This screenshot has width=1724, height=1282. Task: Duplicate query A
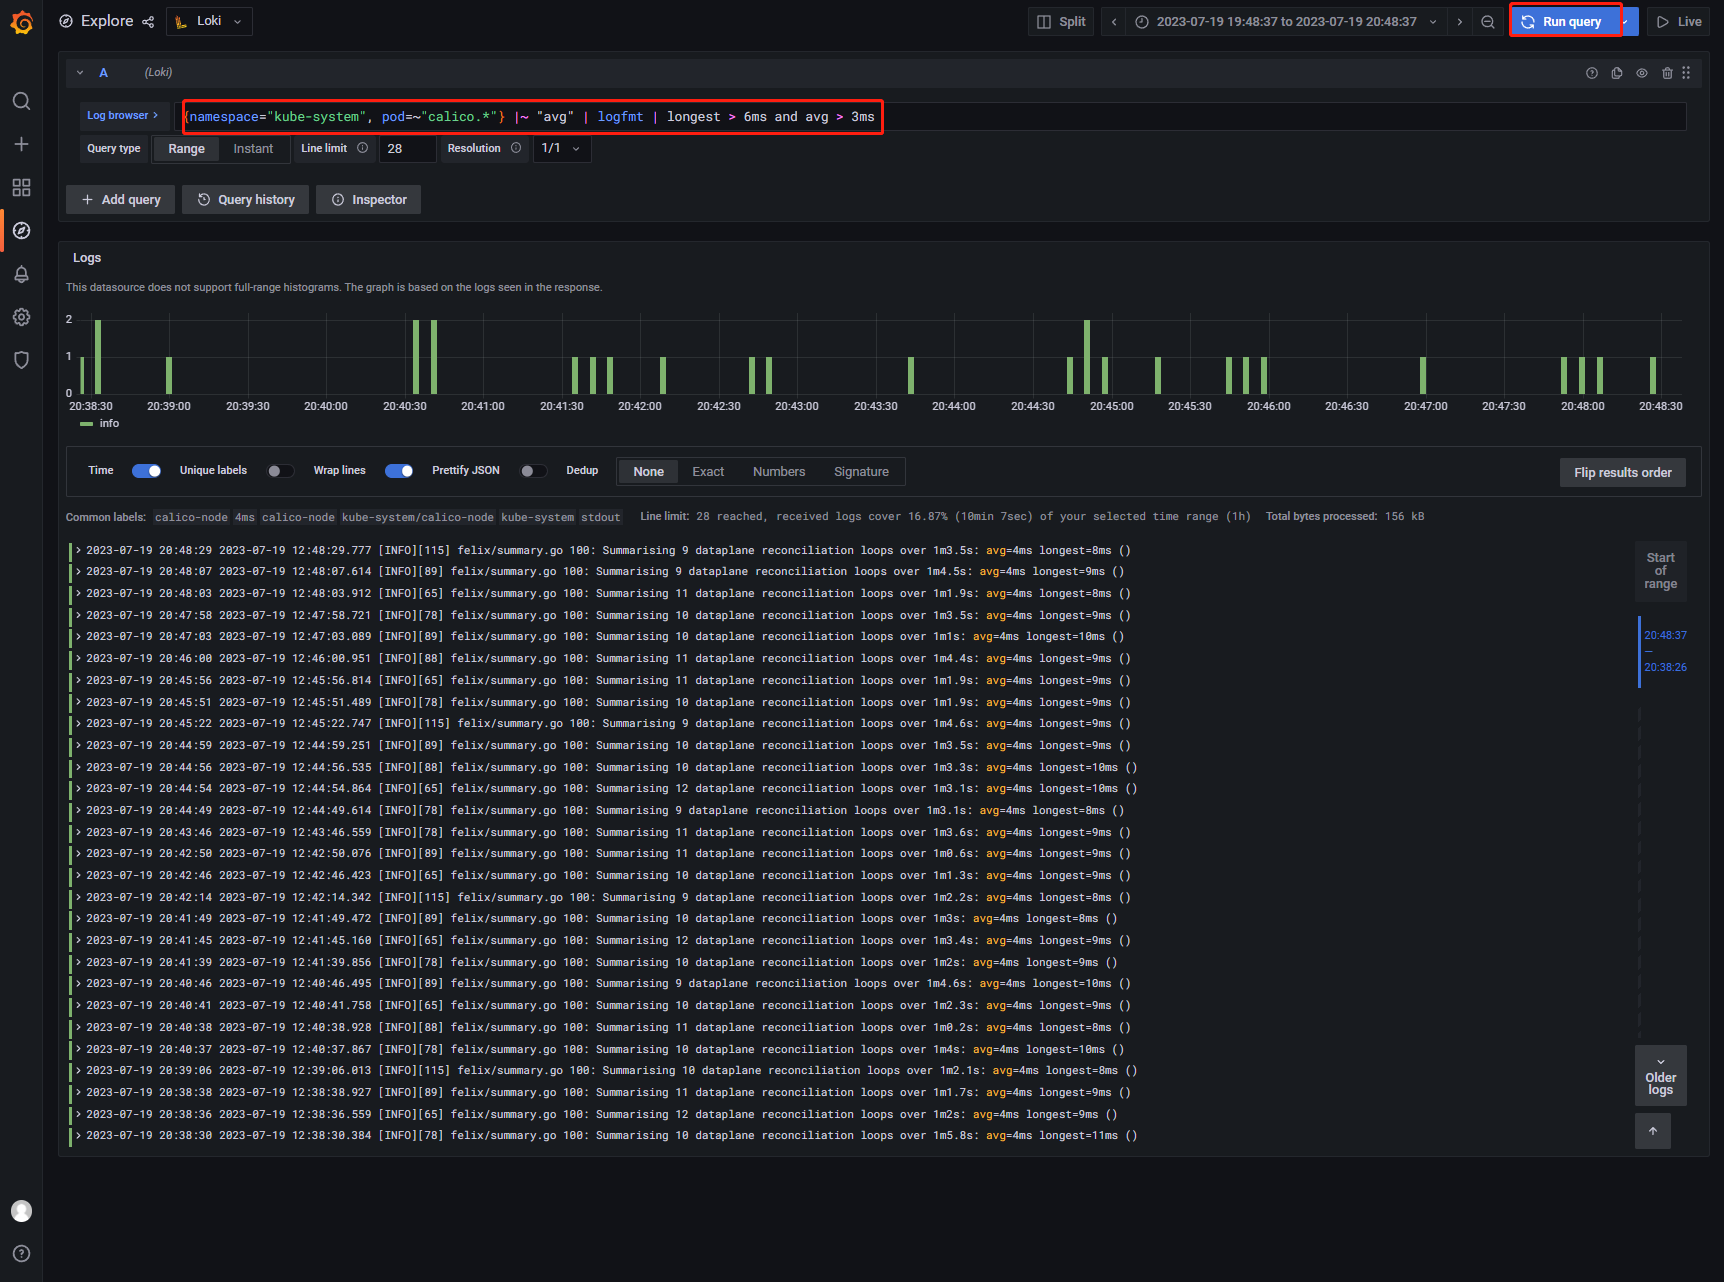pos(1617,73)
